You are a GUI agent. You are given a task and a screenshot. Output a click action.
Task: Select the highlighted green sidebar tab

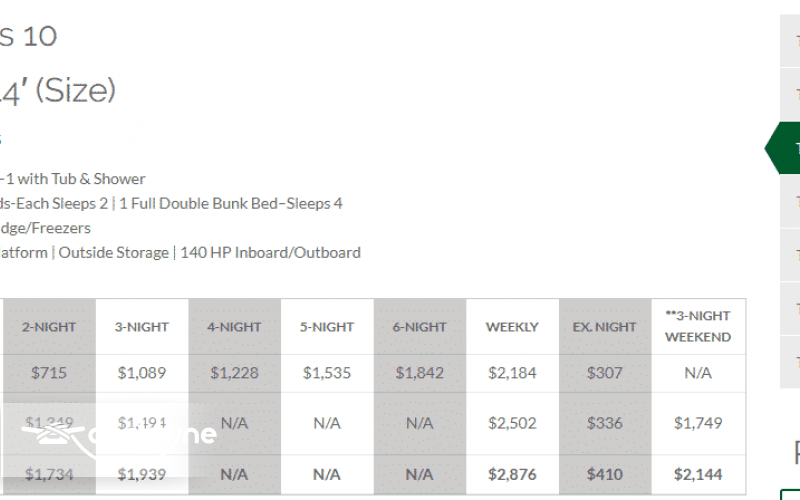pyautogui.click(x=784, y=148)
